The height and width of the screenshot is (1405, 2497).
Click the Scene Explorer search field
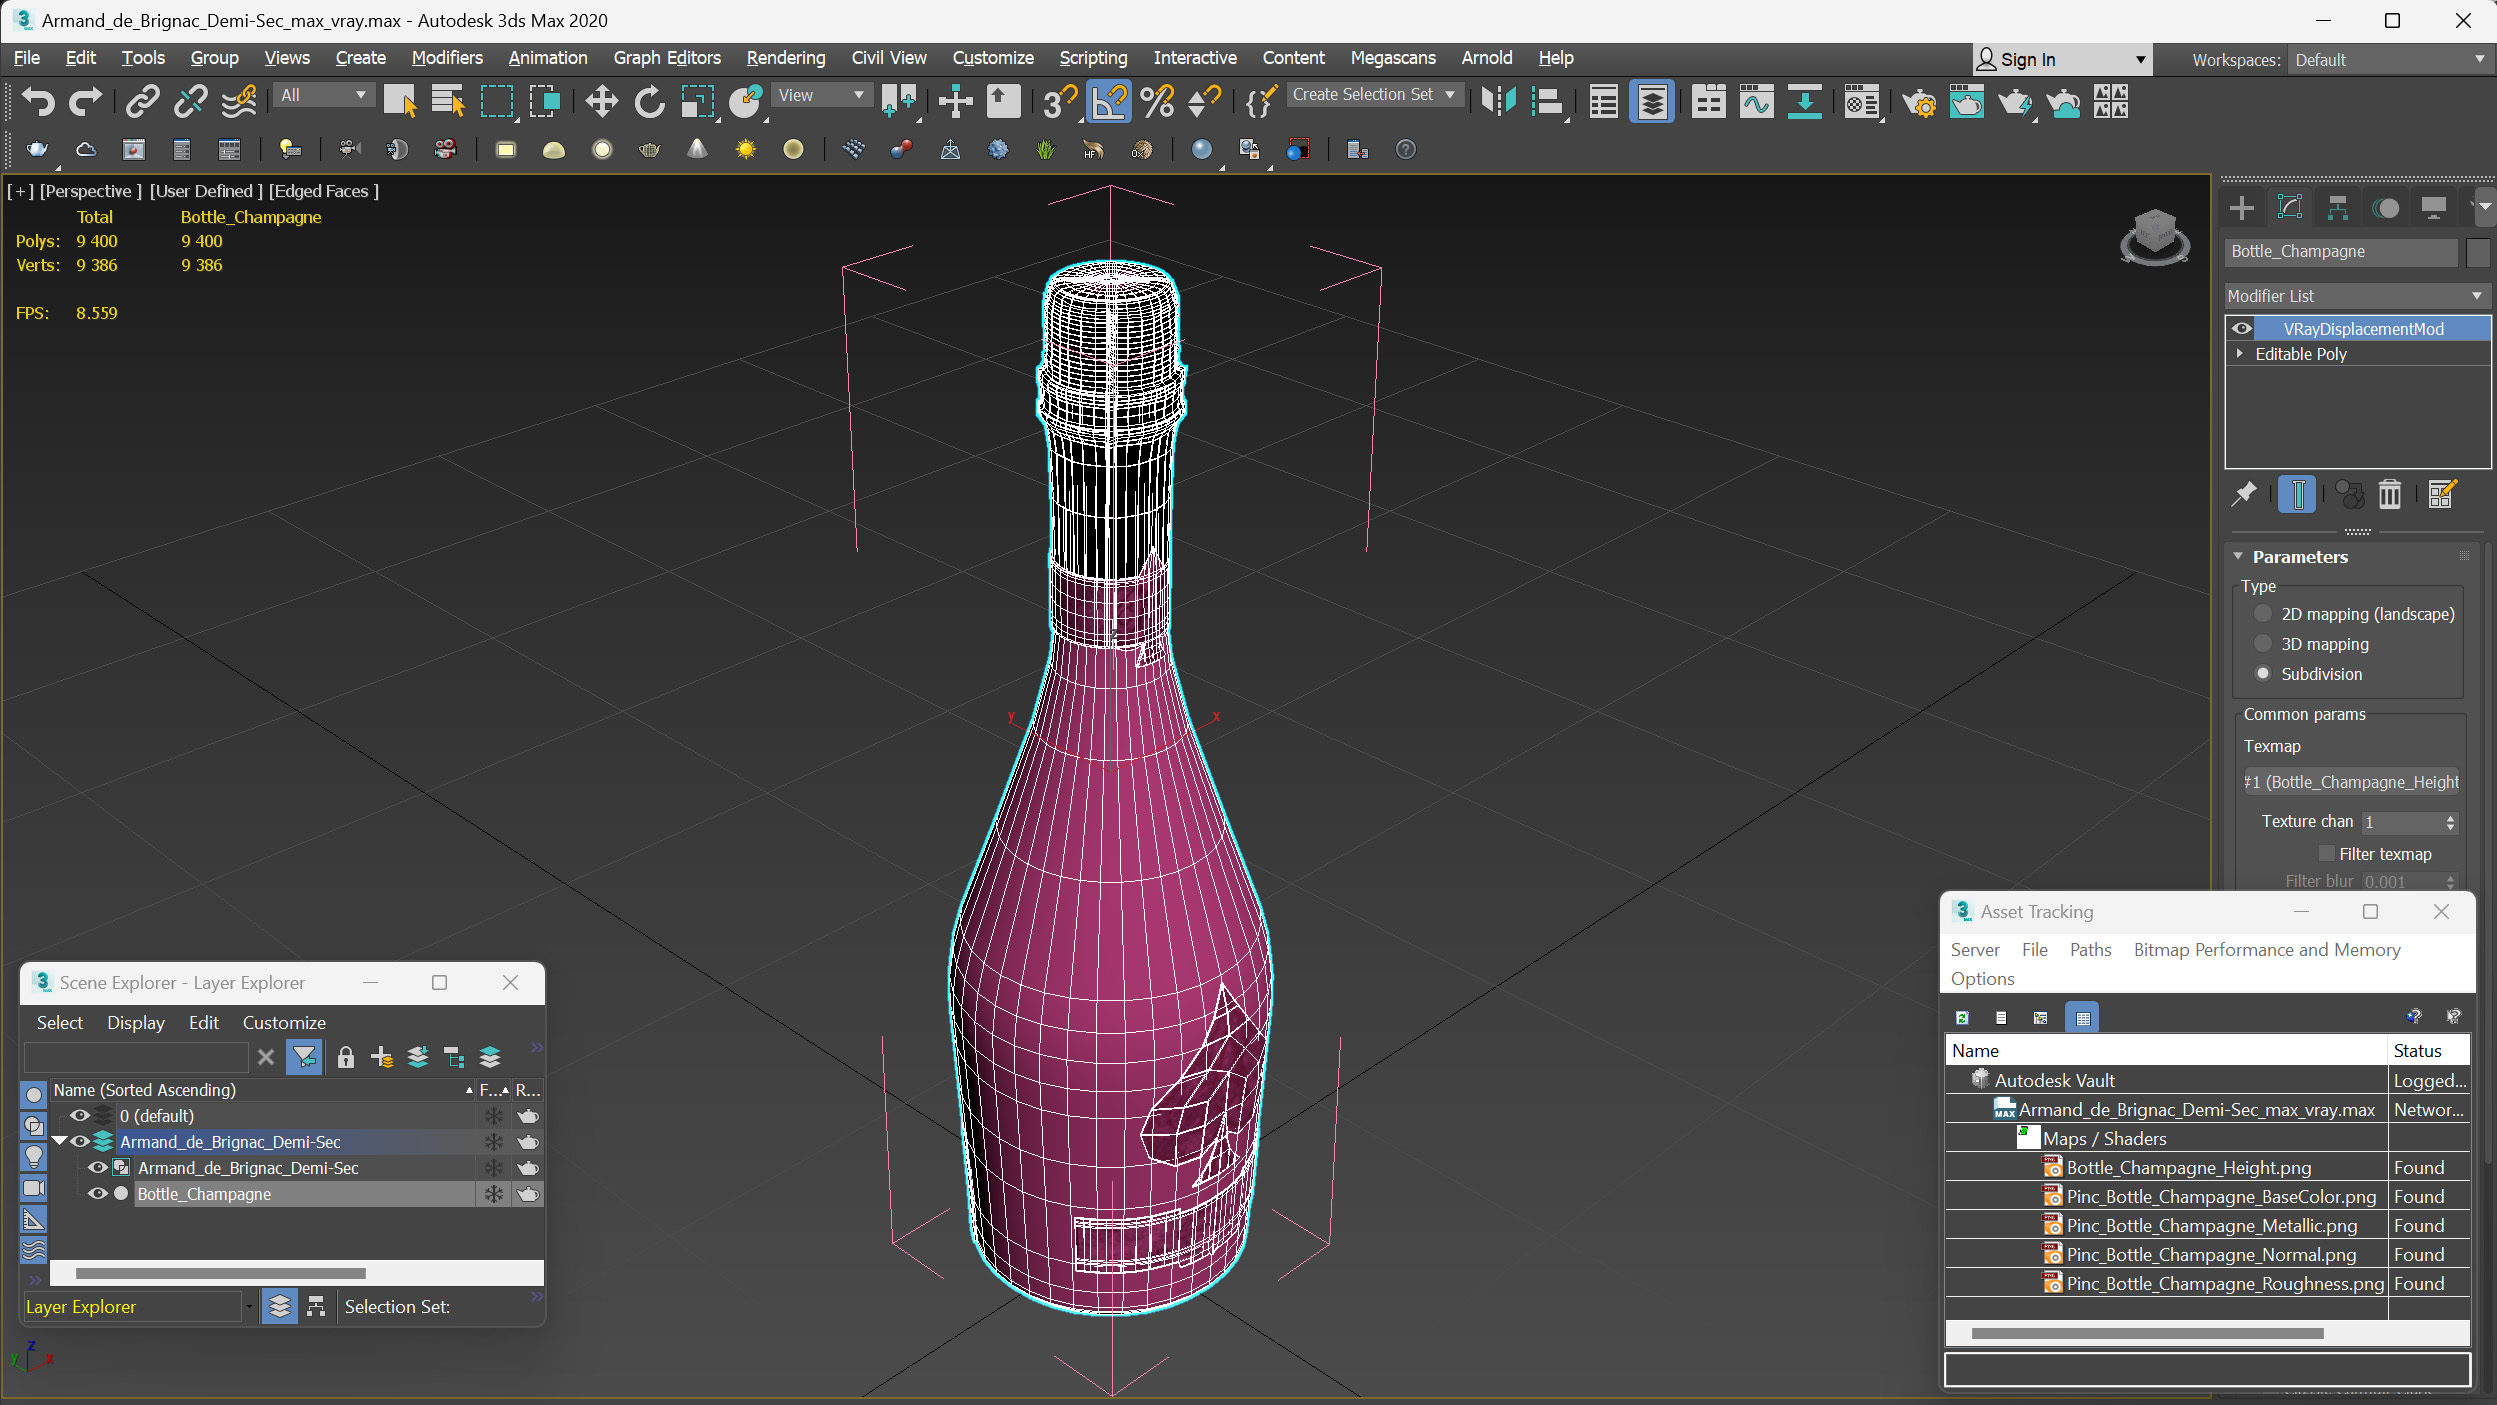click(x=136, y=1057)
